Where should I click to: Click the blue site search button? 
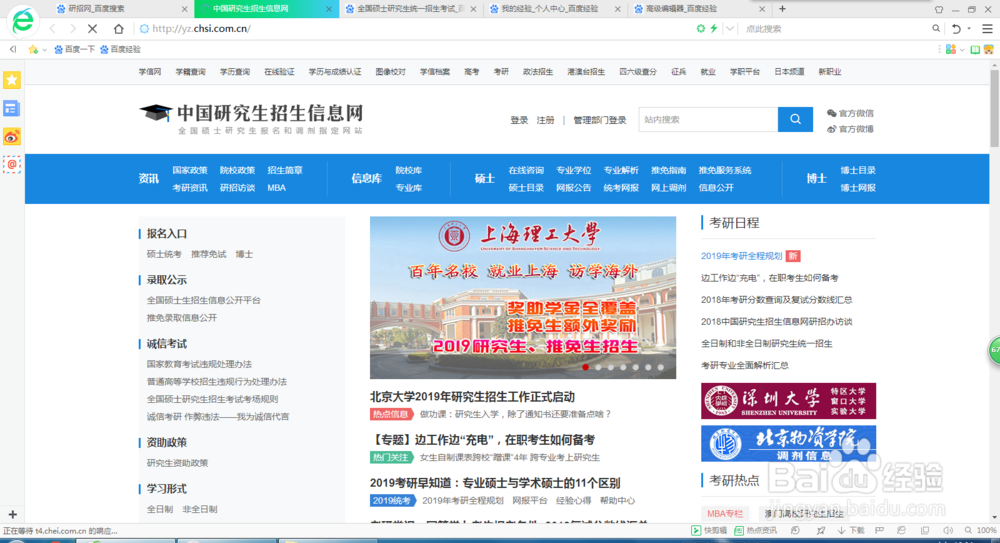coord(795,119)
